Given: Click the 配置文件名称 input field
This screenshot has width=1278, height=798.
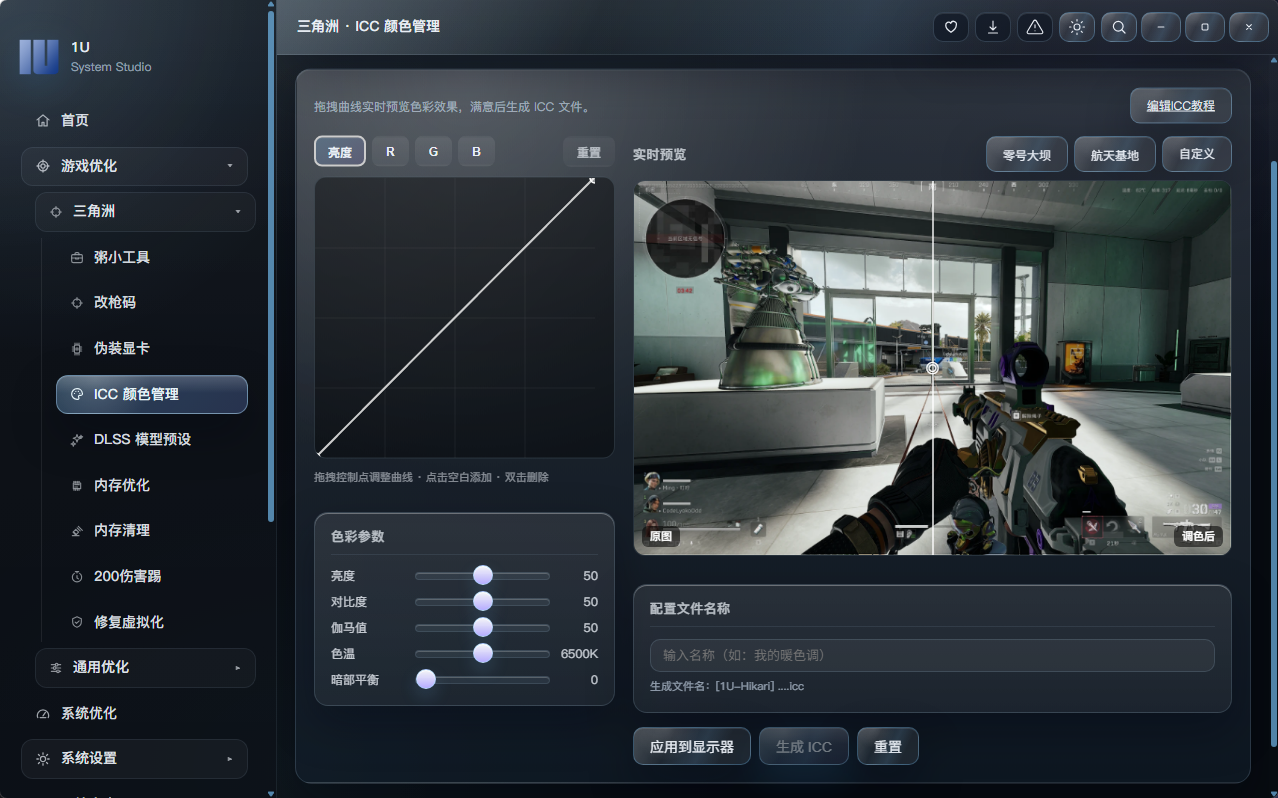Looking at the screenshot, I should (932, 655).
